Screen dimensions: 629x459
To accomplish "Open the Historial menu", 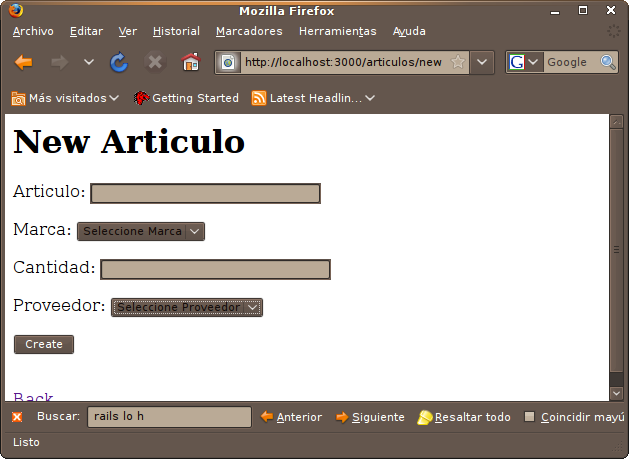I will 176,31.
